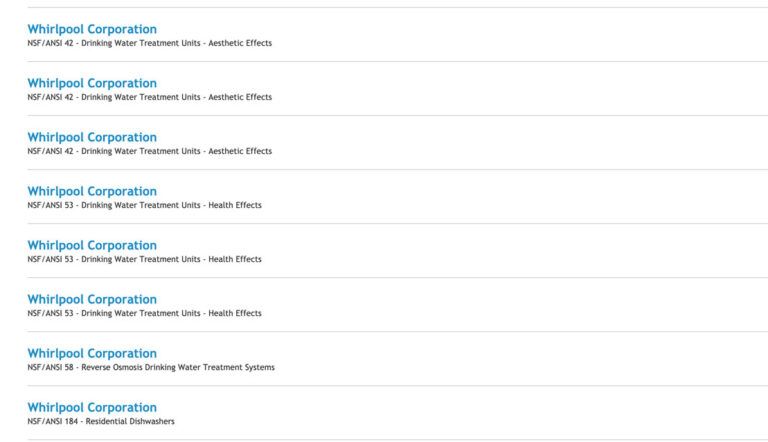Open the third Whirlpool Corporation NSF/ANSI 42 listing
768x442 pixels.
click(92, 137)
